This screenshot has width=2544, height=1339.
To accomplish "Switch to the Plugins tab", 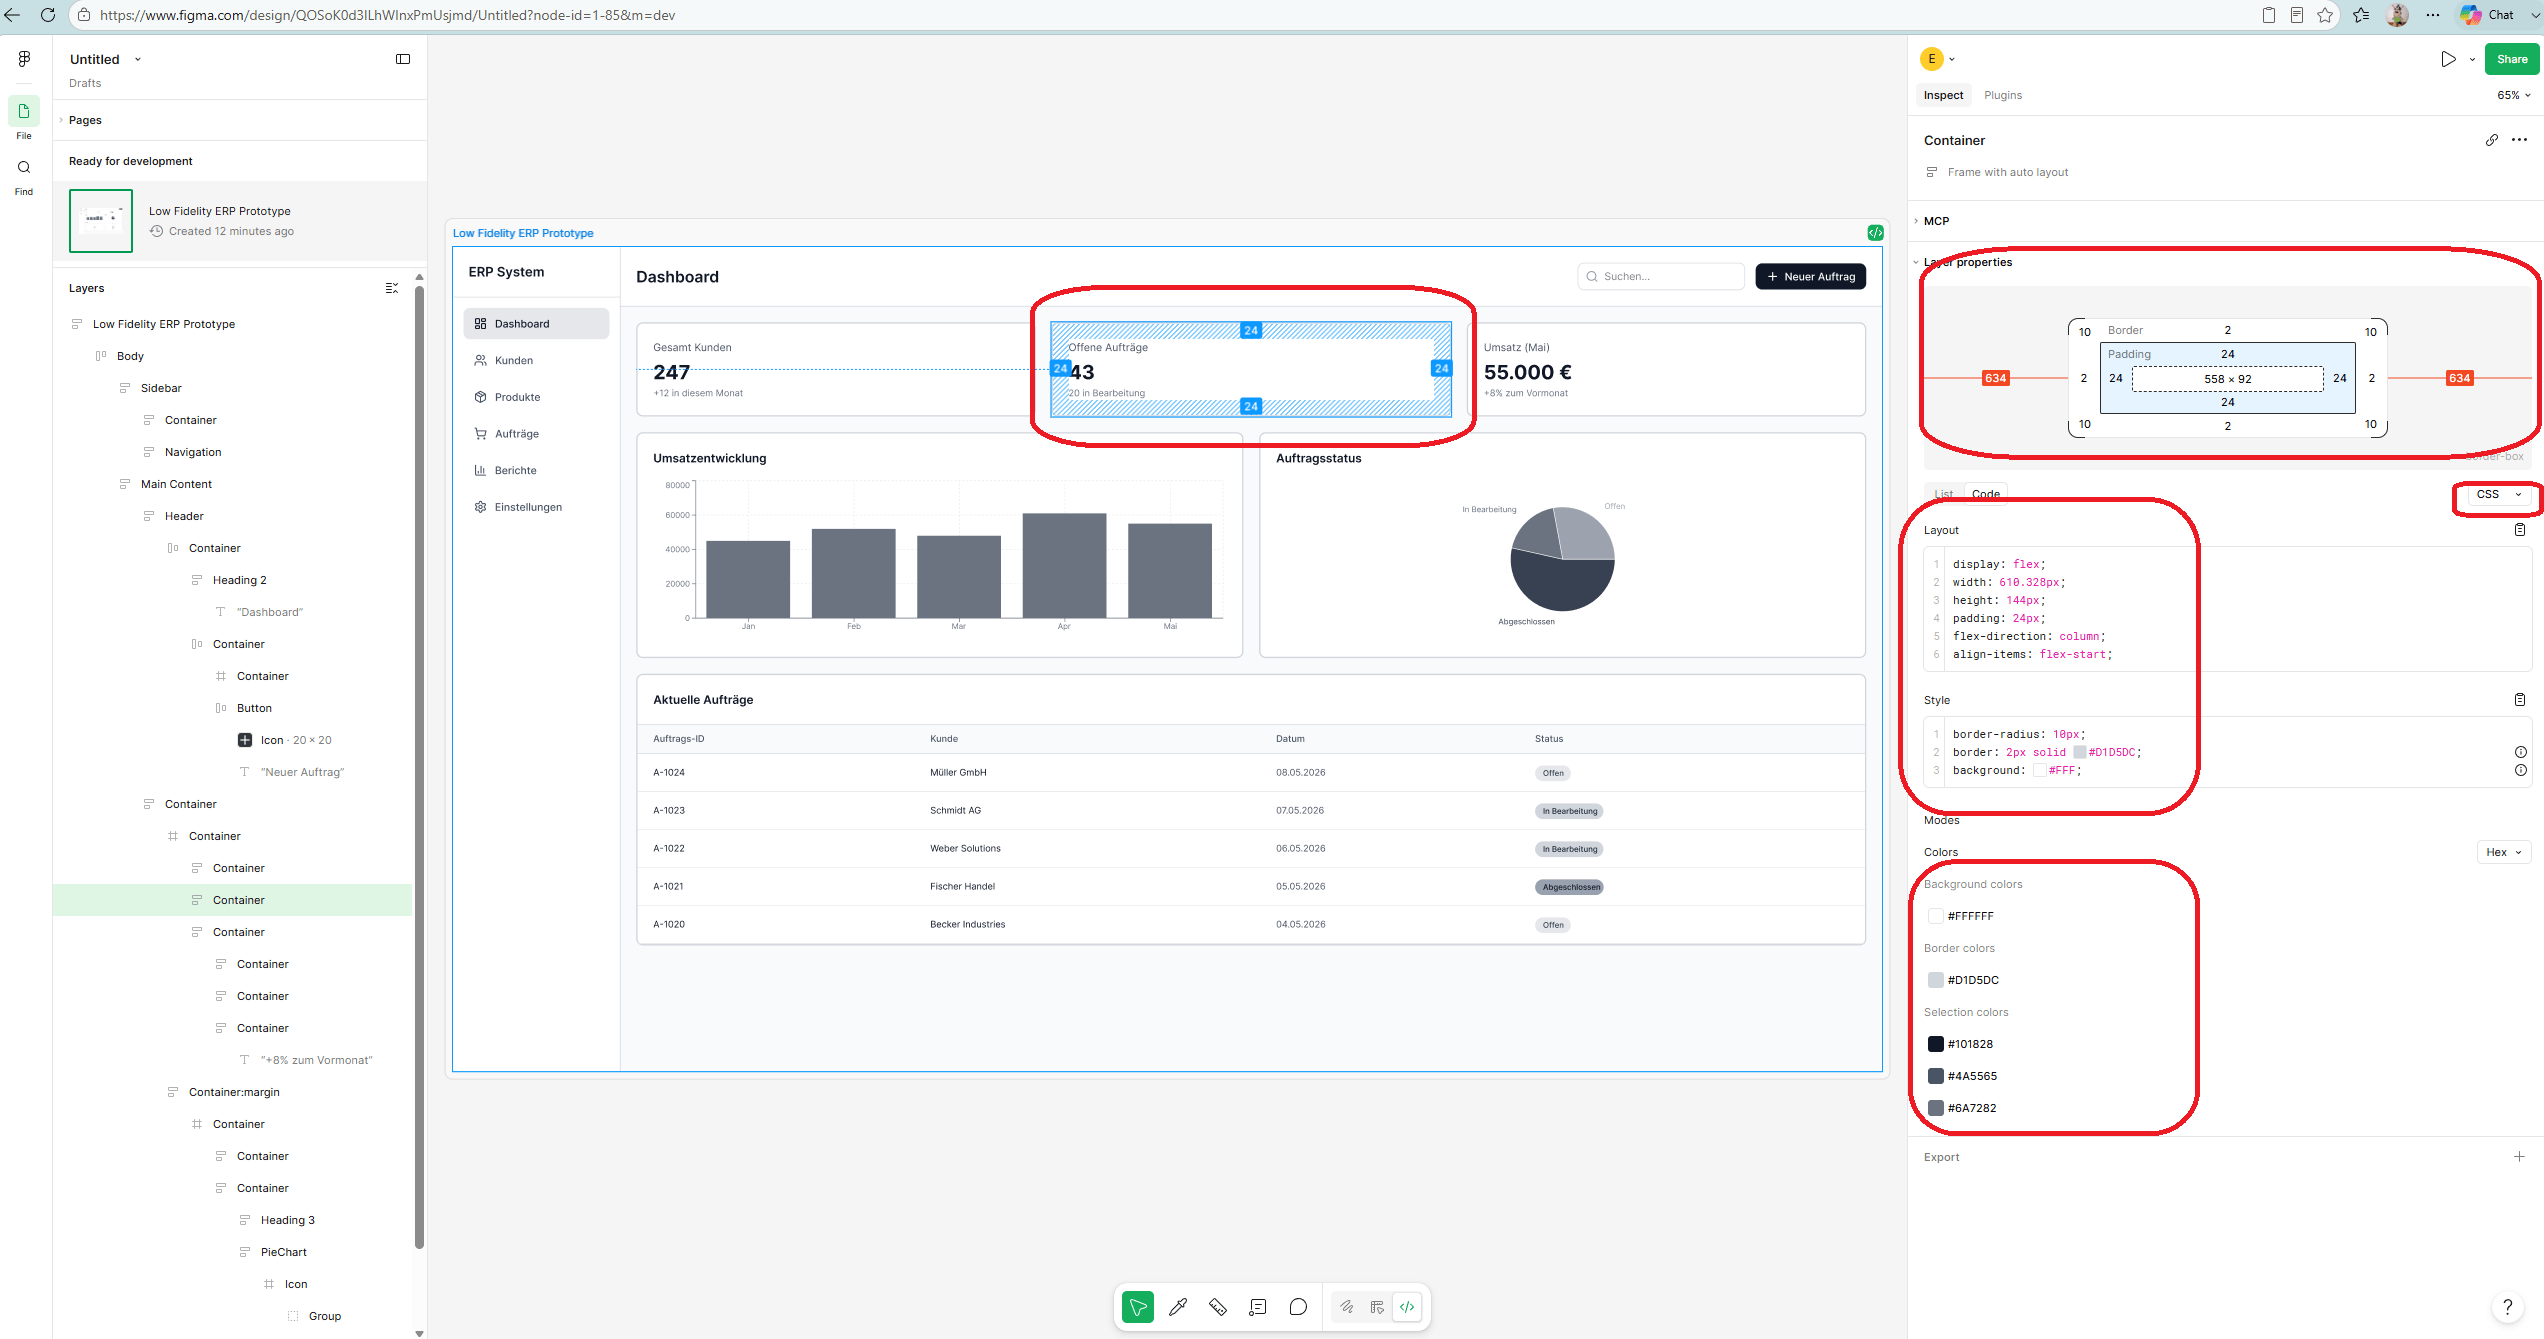I will click(2003, 95).
